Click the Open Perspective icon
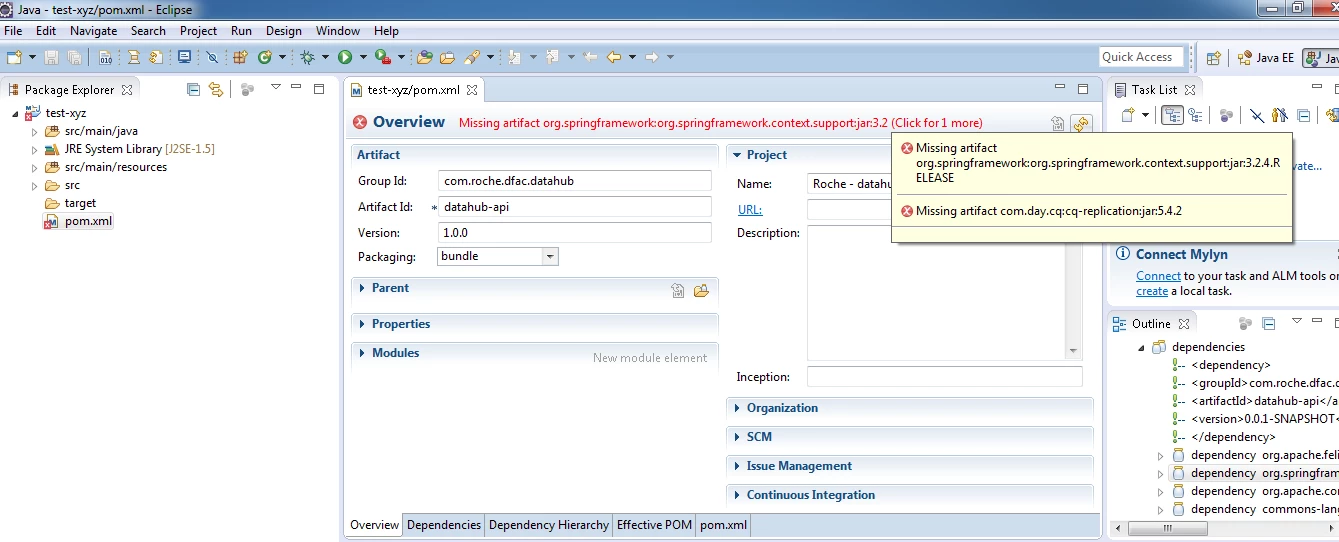 click(x=1213, y=58)
